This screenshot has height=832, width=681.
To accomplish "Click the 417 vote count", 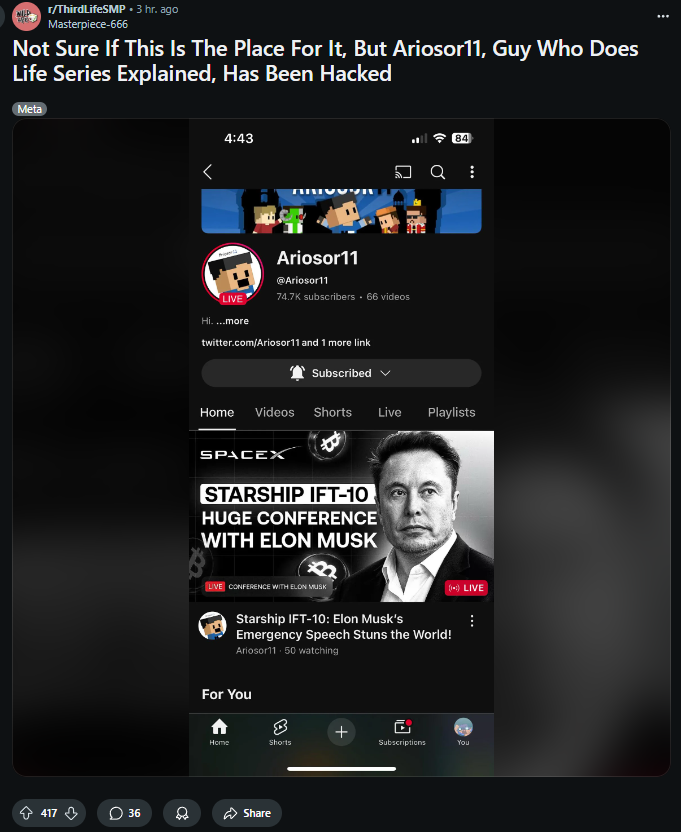I will pos(49,813).
